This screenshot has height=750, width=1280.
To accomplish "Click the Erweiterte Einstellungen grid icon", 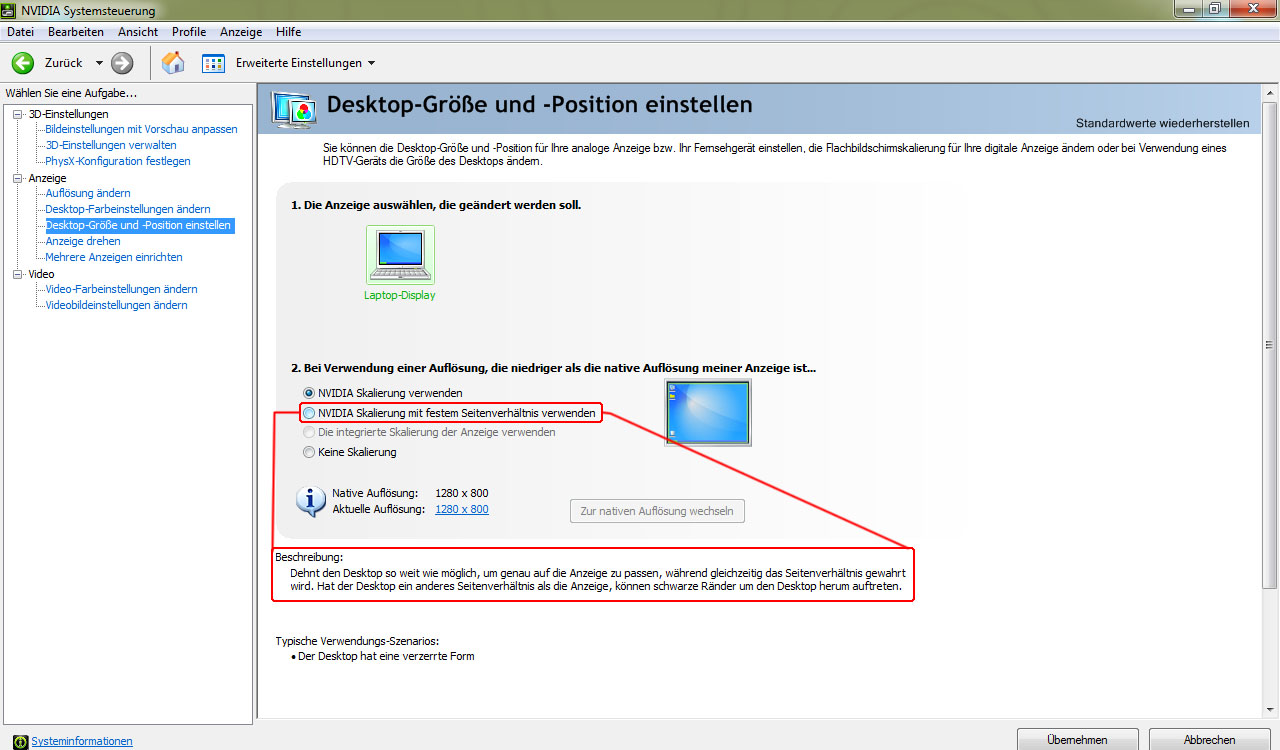I will click(214, 63).
